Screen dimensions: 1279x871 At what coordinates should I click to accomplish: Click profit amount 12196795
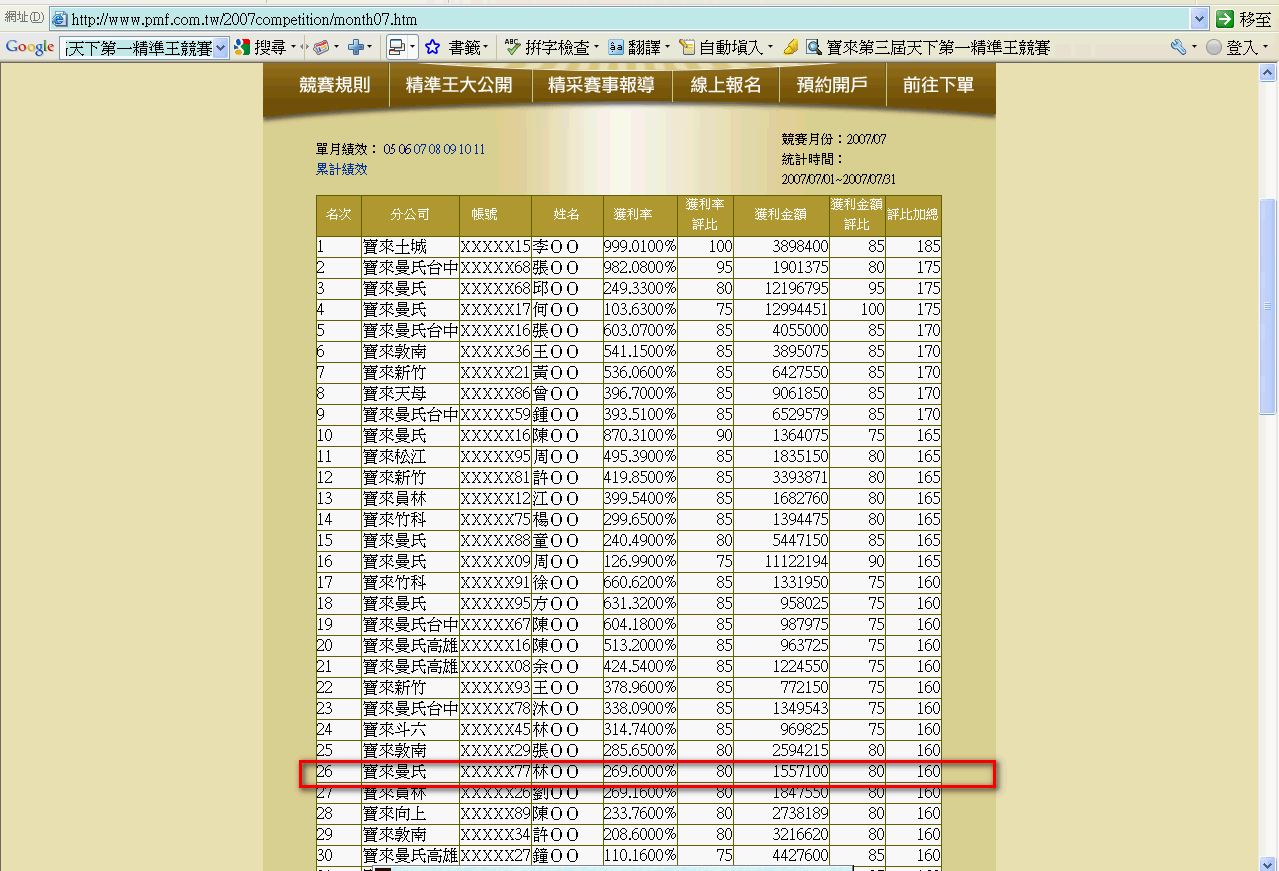point(782,289)
